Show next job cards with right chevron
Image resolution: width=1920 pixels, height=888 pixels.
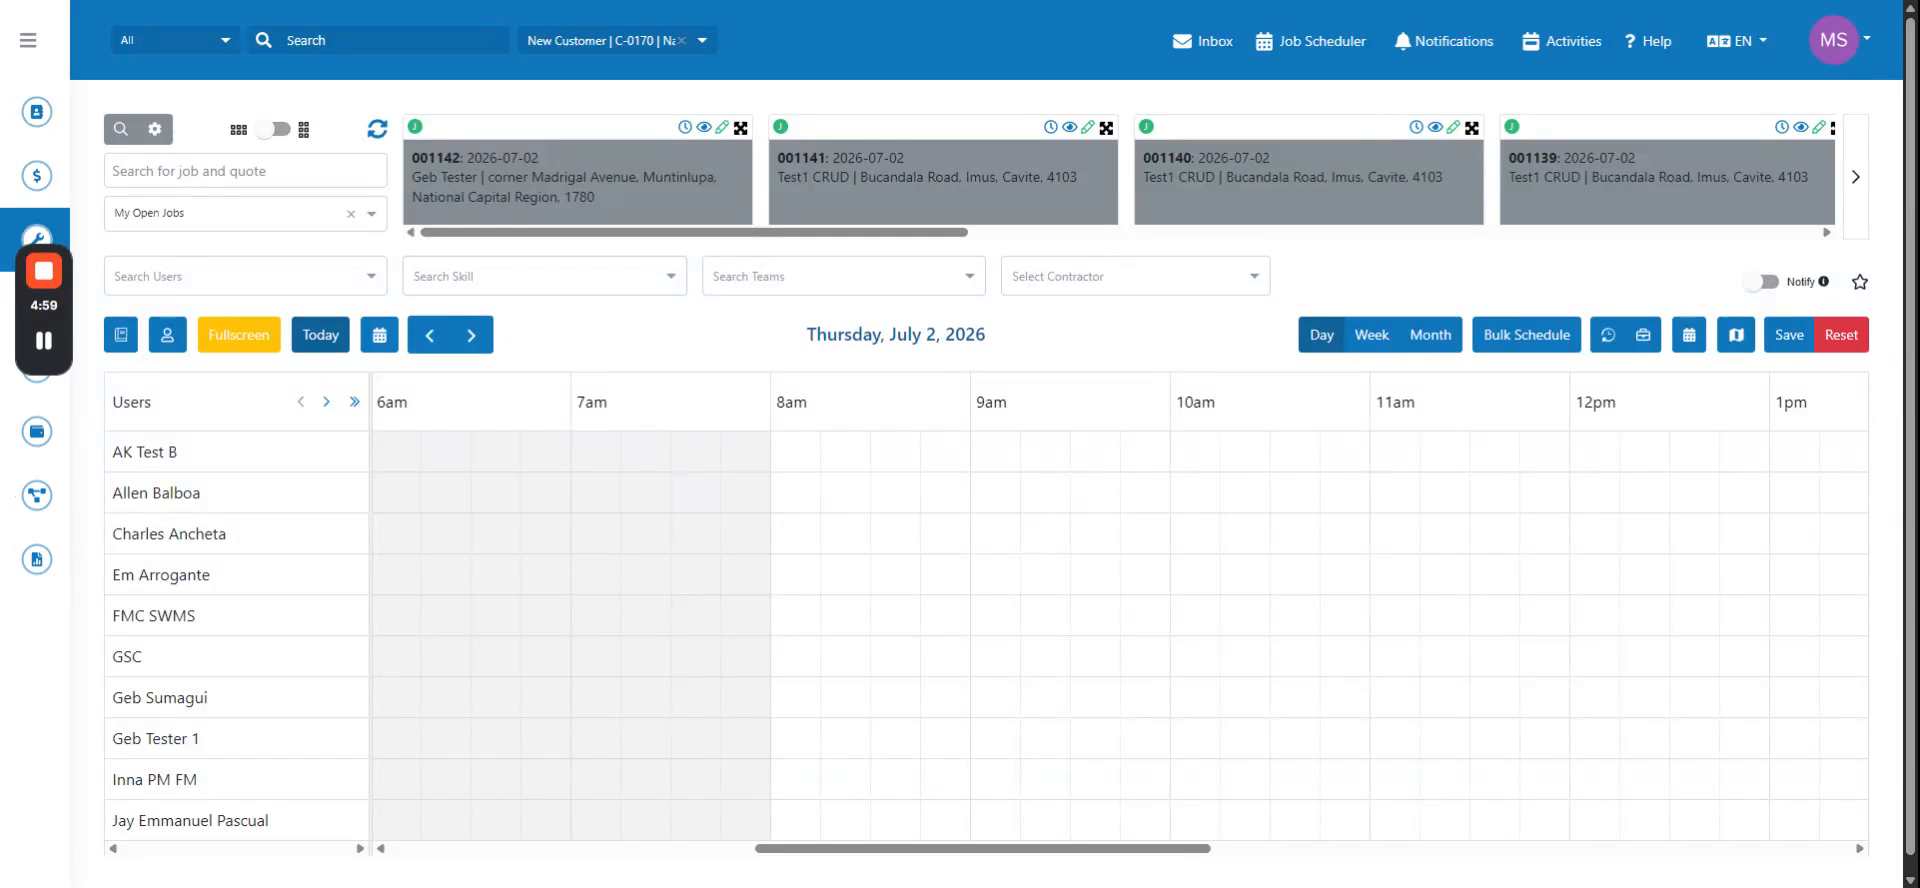click(1856, 177)
